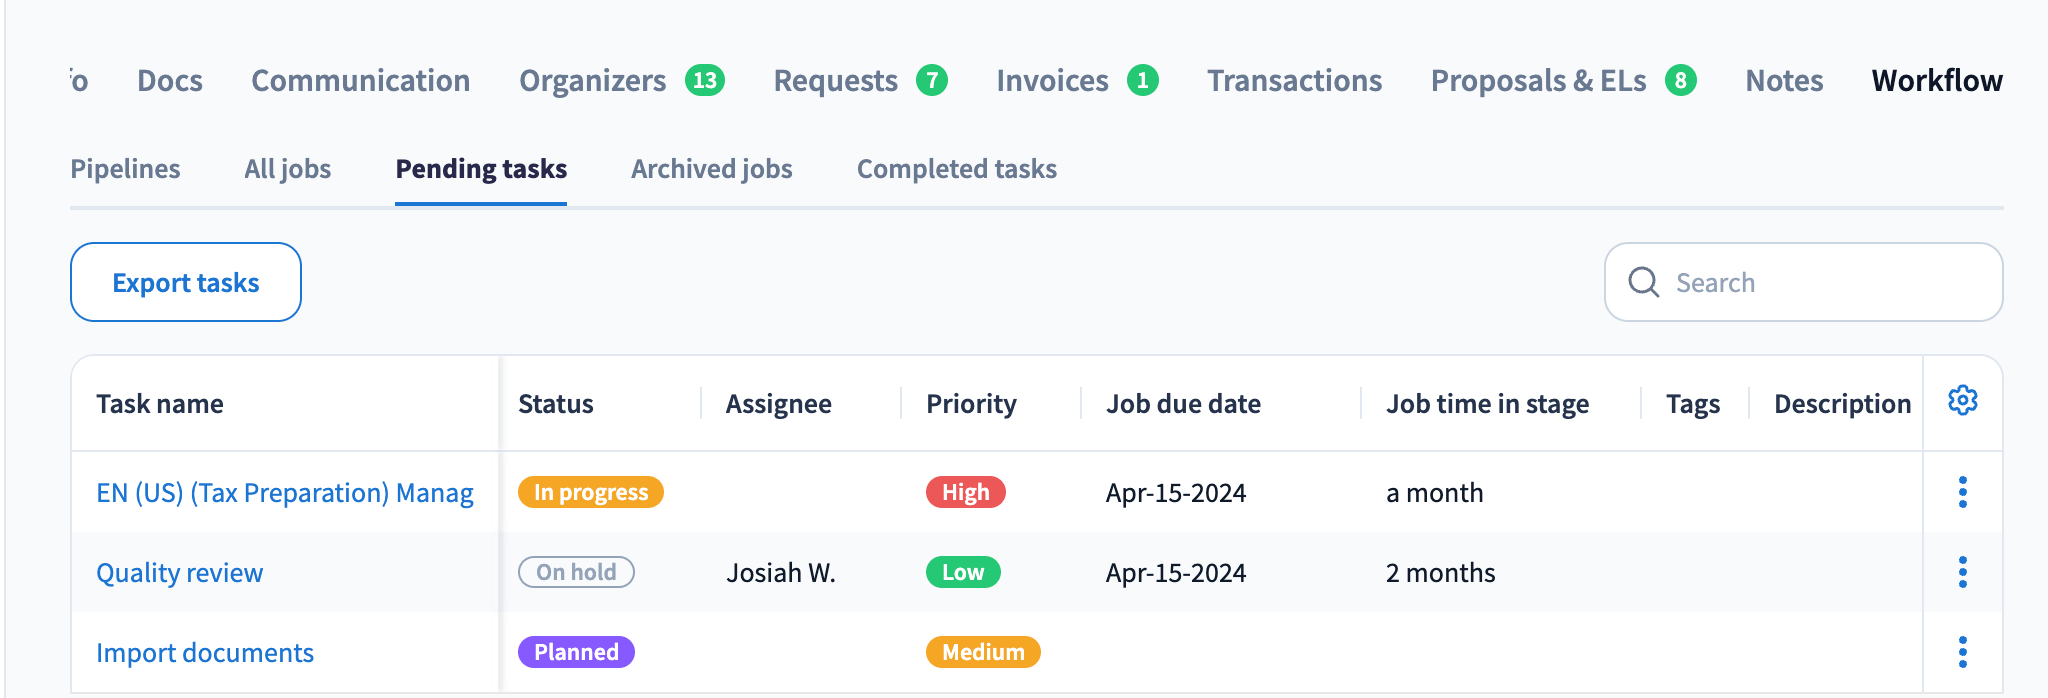This screenshot has height=698, width=2048.
Task: Open the Quality review task link
Action: pos(180,573)
